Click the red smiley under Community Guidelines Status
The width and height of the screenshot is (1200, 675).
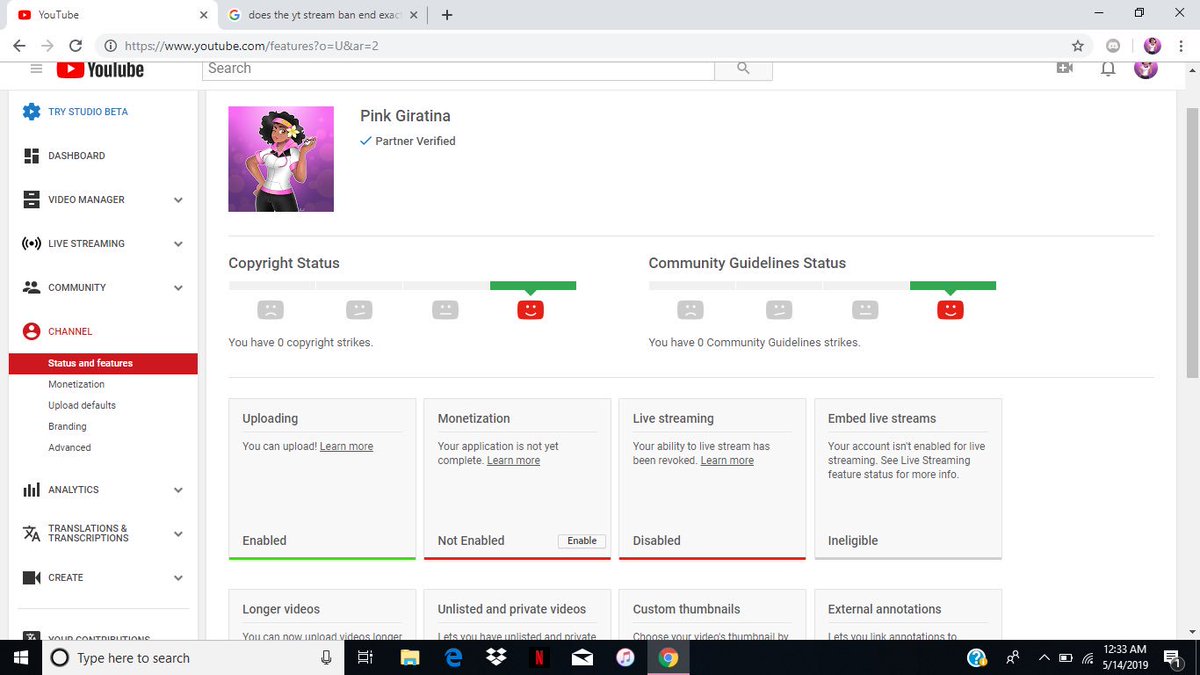[950, 310]
